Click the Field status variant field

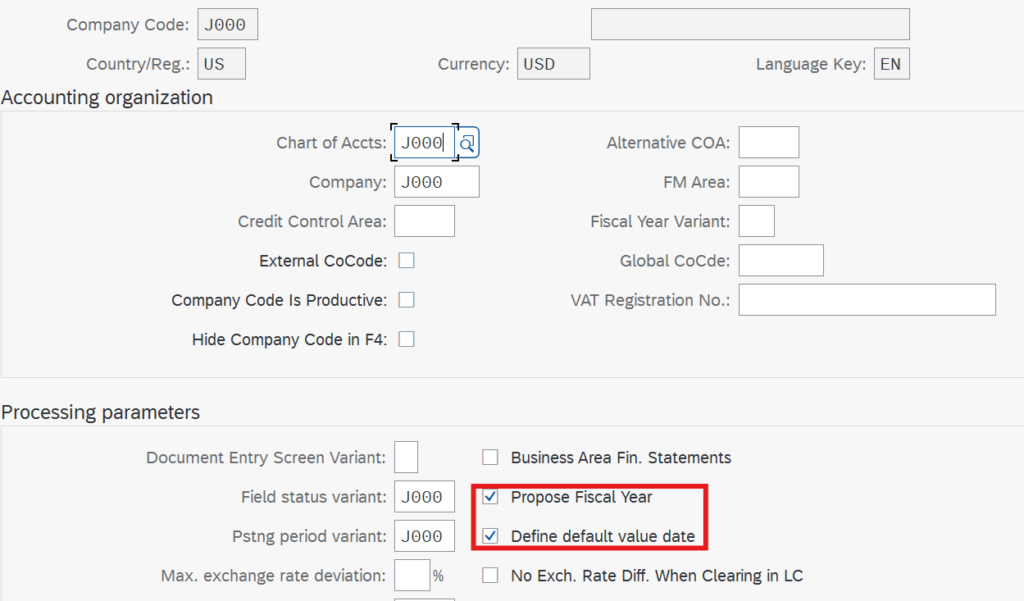coord(422,497)
